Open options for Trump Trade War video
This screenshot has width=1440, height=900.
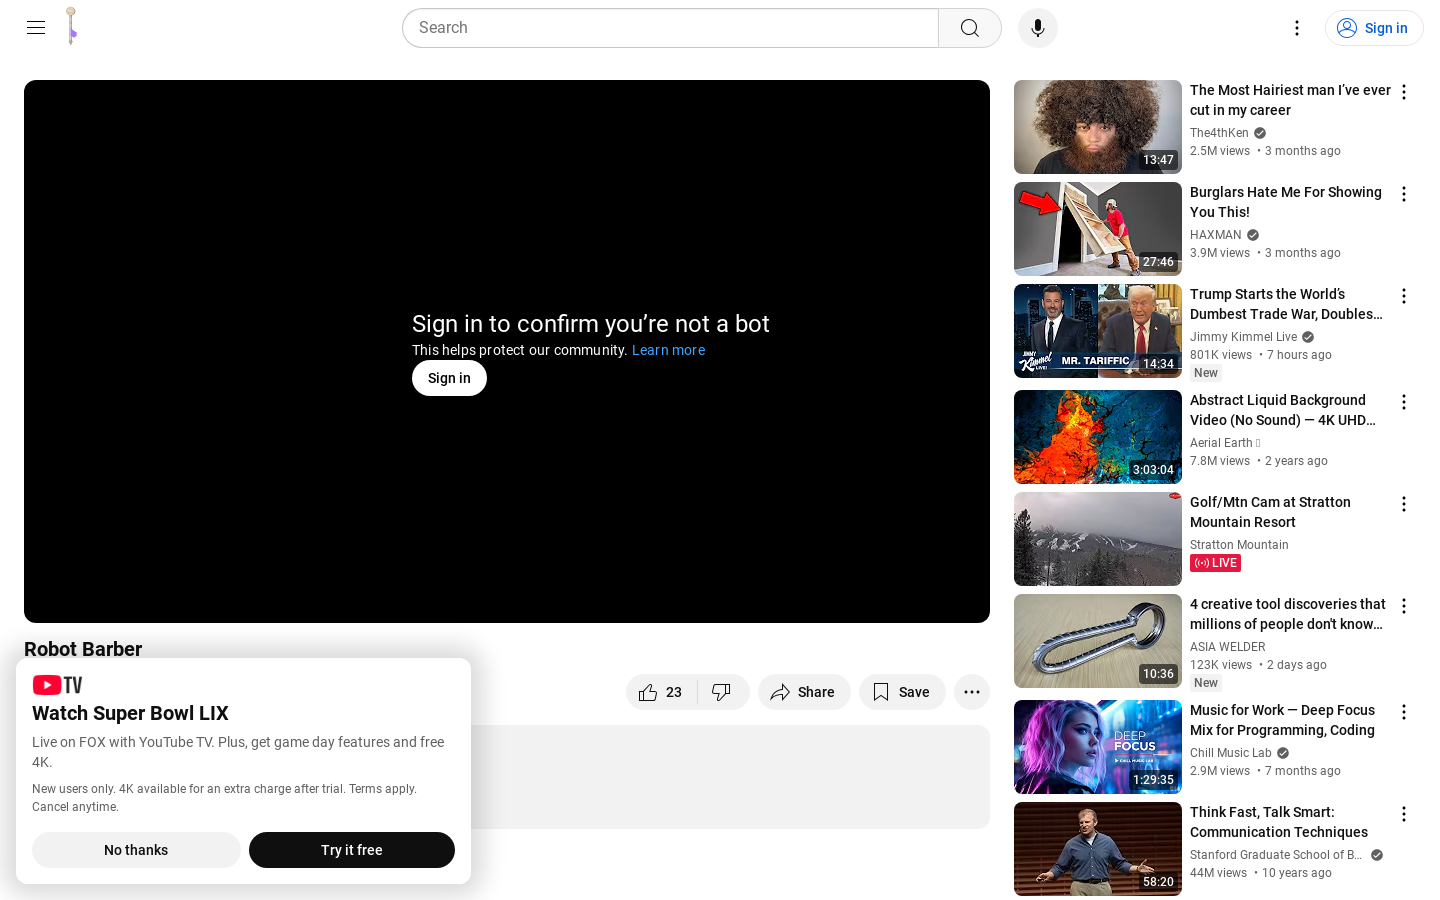[1404, 296]
